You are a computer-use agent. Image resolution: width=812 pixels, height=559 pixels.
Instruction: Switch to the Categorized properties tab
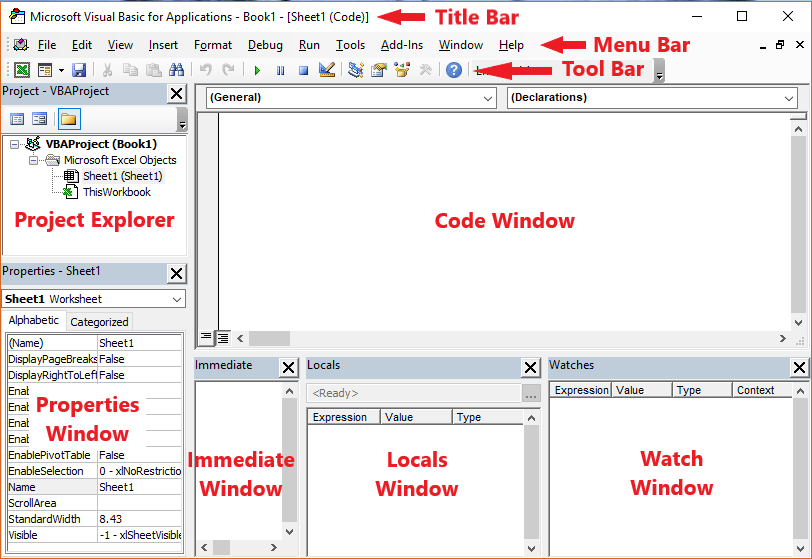point(99,322)
